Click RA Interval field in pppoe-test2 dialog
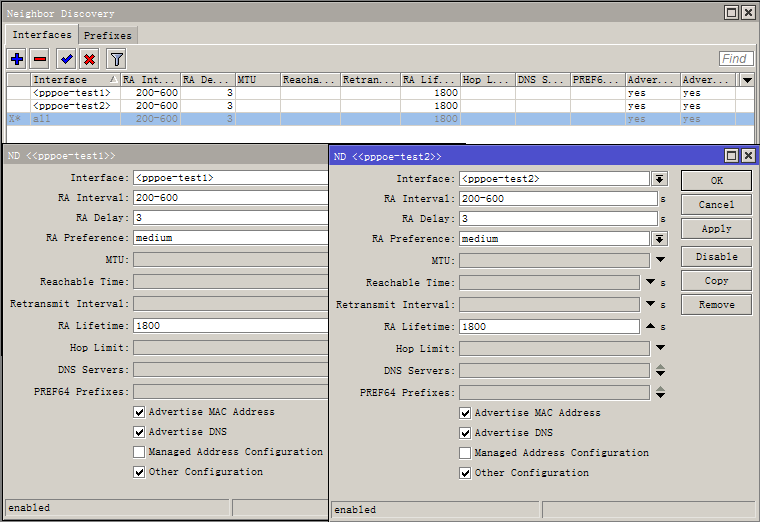760x522 pixels. (558, 199)
